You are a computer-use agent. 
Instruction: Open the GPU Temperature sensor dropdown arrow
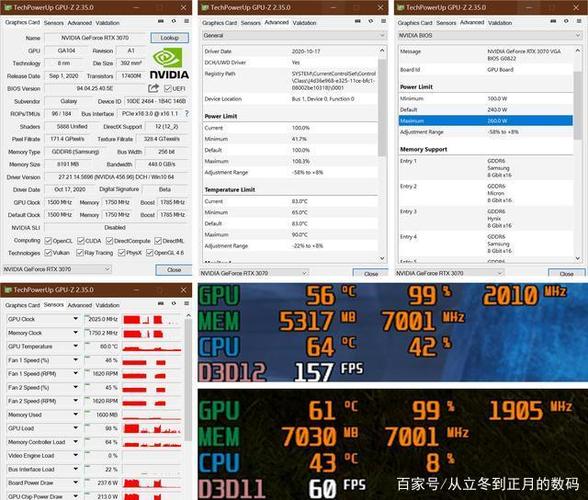click(75, 346)
